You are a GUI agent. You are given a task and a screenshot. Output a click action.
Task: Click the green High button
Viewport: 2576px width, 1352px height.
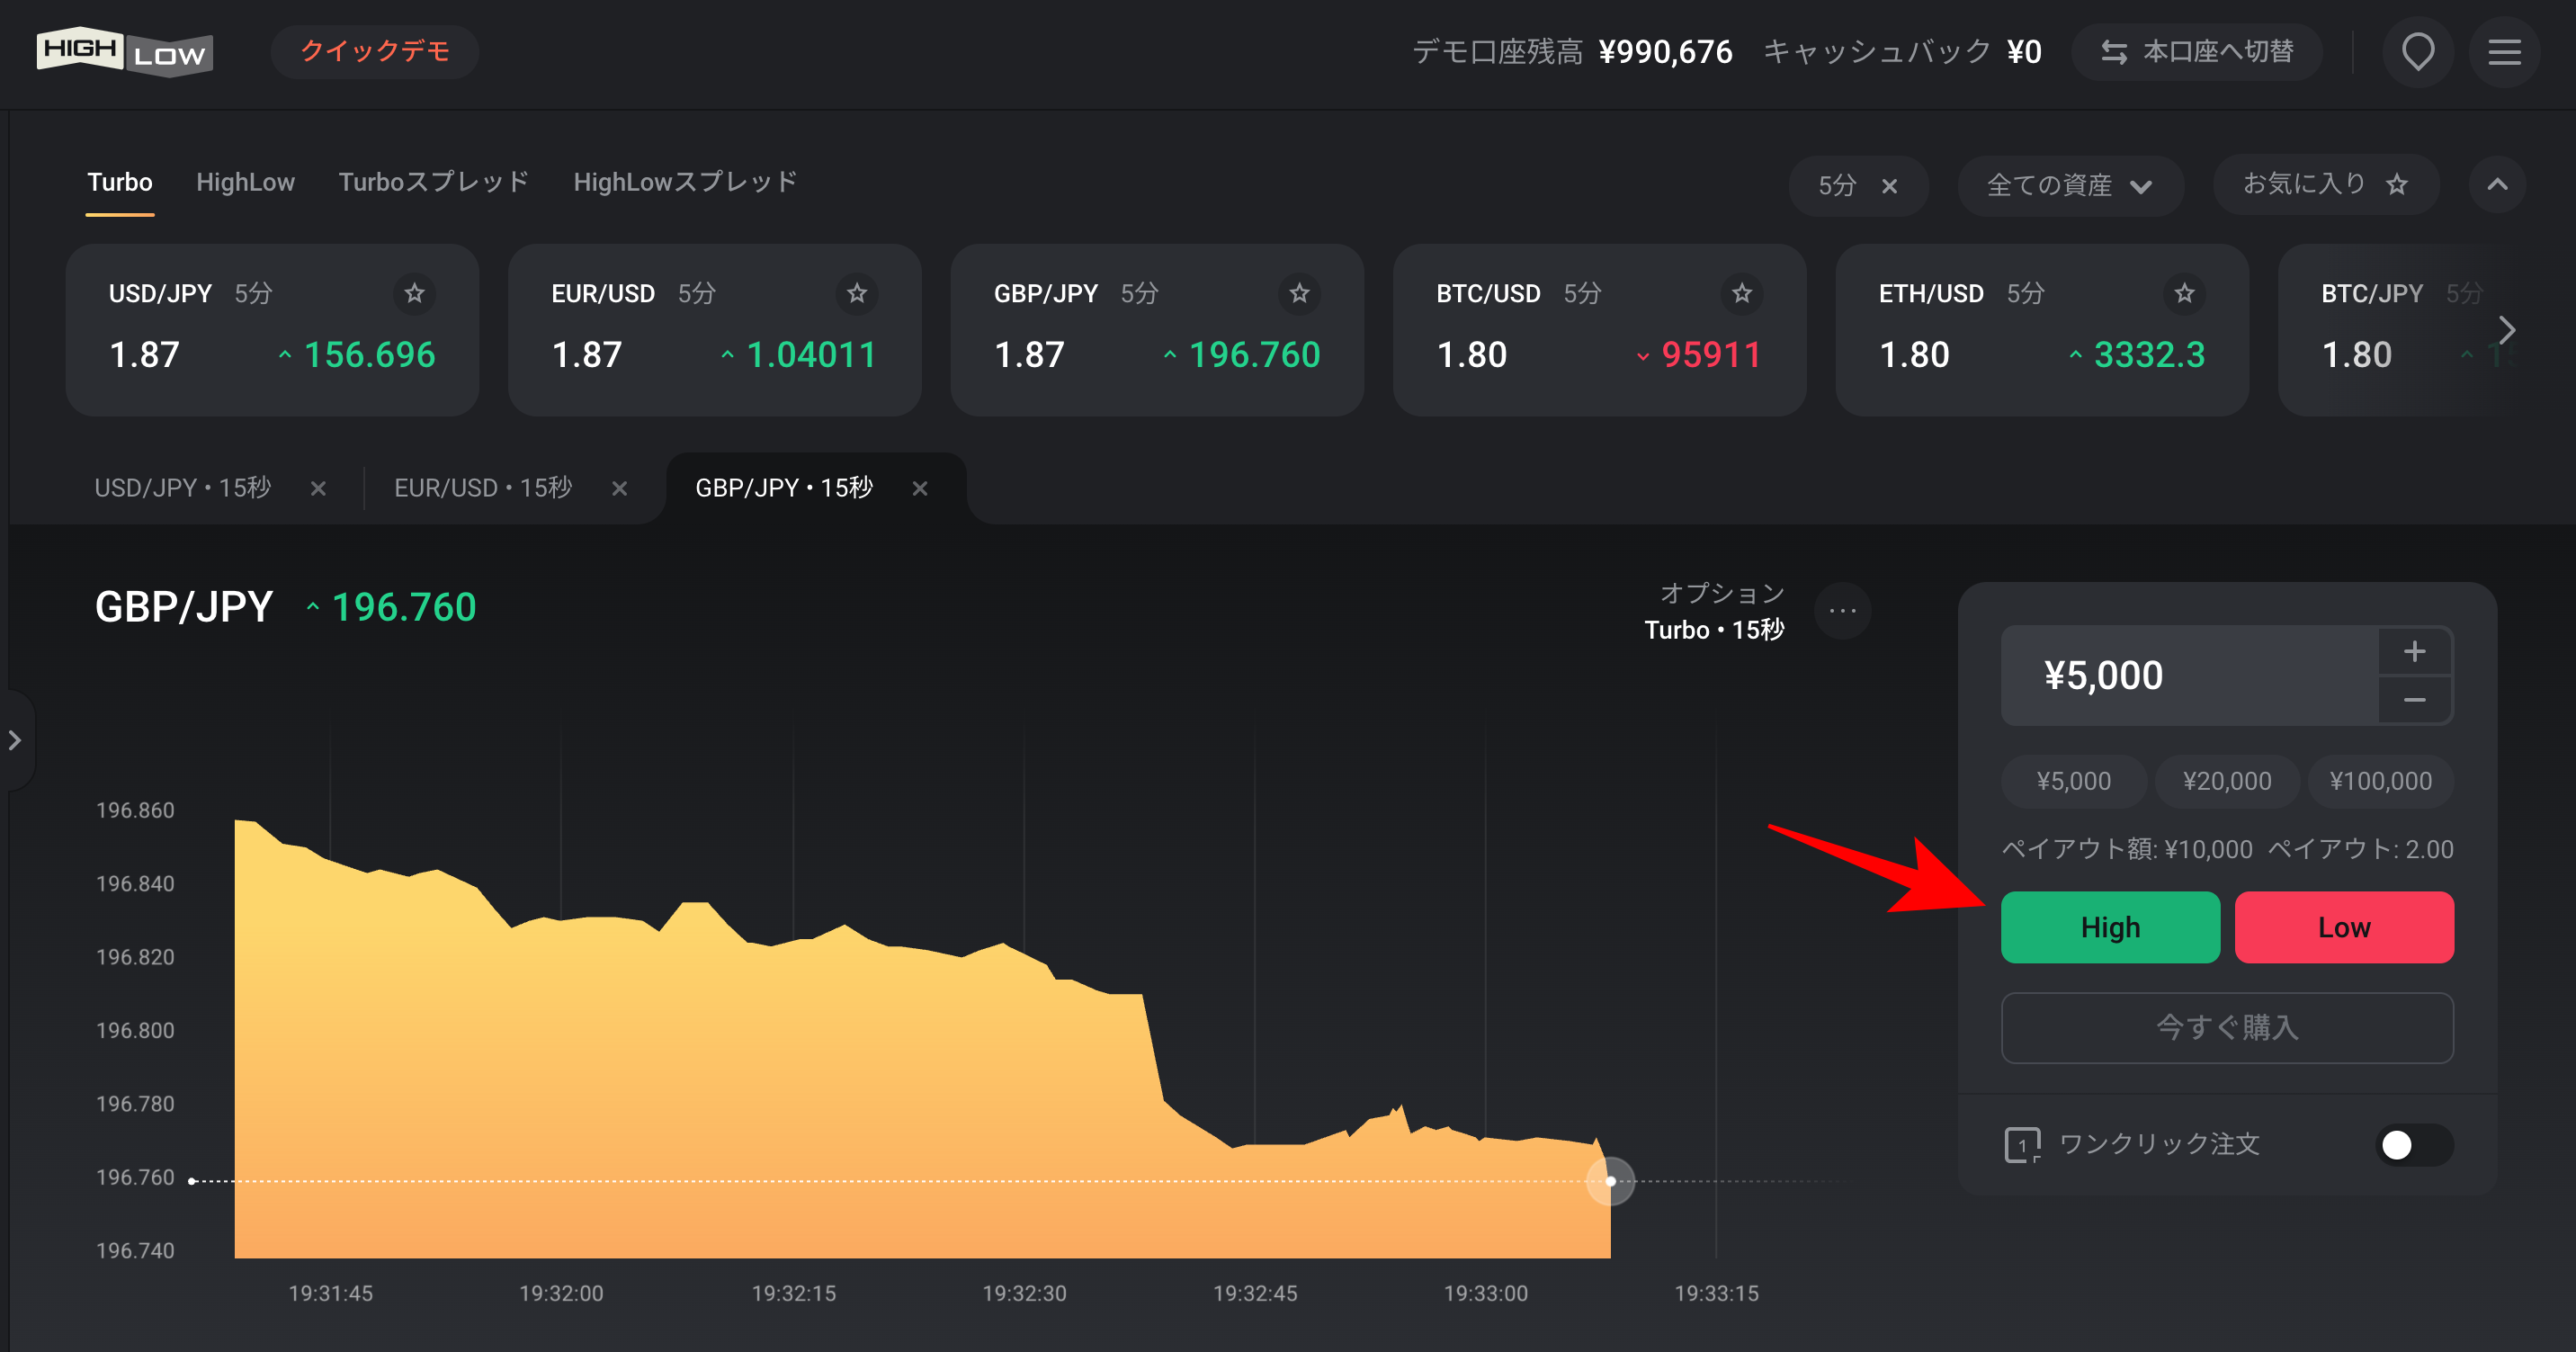point(2110,927)
